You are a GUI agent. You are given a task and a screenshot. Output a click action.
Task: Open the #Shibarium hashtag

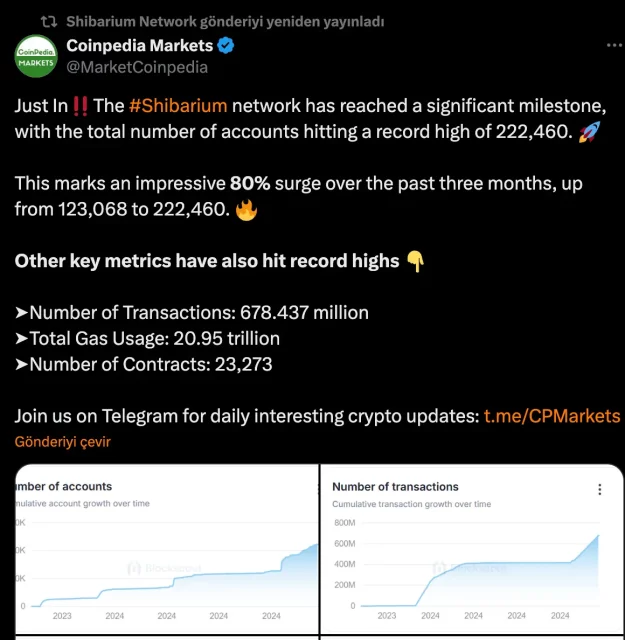click(x=177, y=107)
